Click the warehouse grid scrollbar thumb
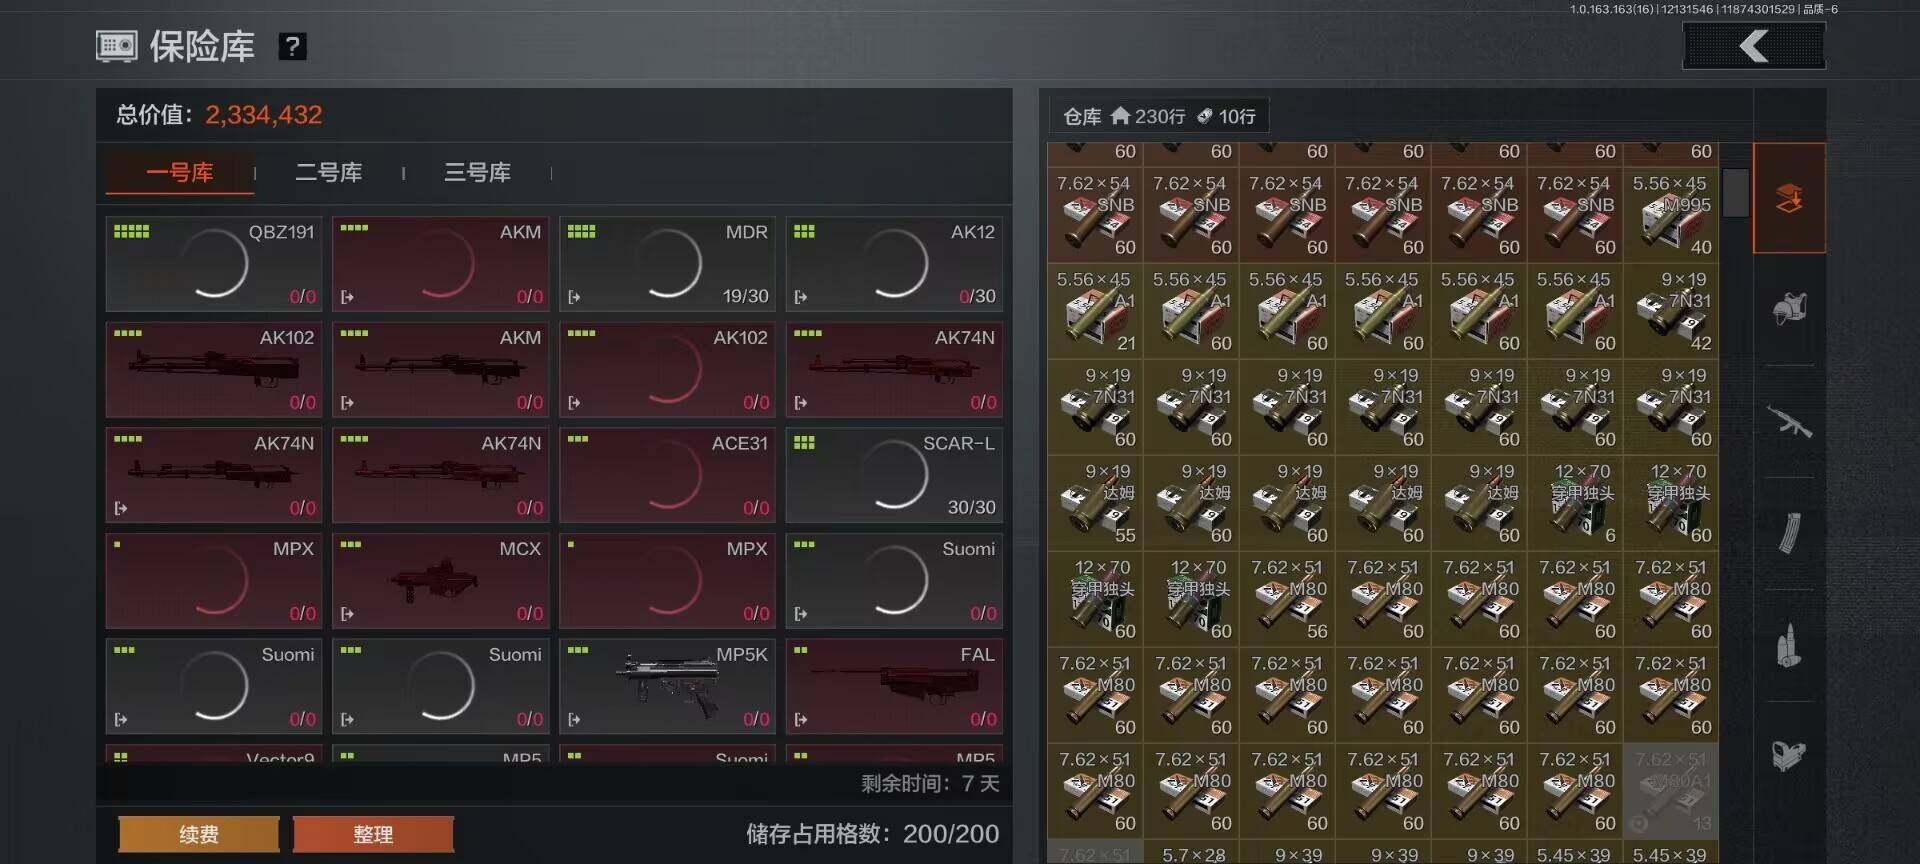1920x864 pixels. pyautogui.click(x=1736, y=192)
